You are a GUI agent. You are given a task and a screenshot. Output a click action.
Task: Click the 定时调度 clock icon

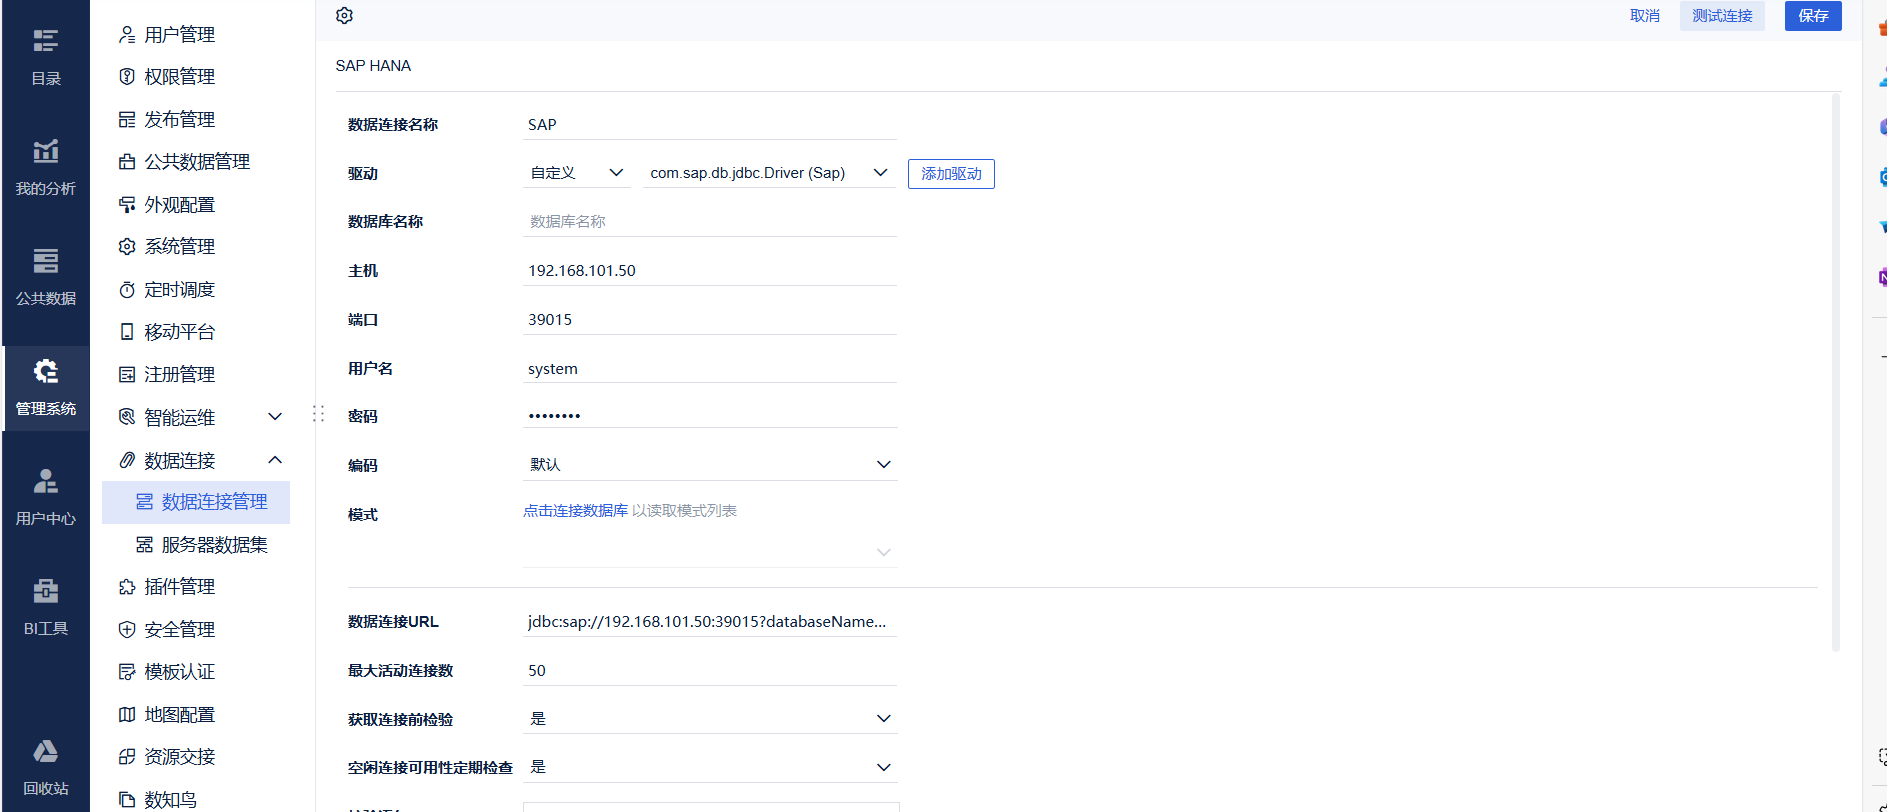[127, 290]
